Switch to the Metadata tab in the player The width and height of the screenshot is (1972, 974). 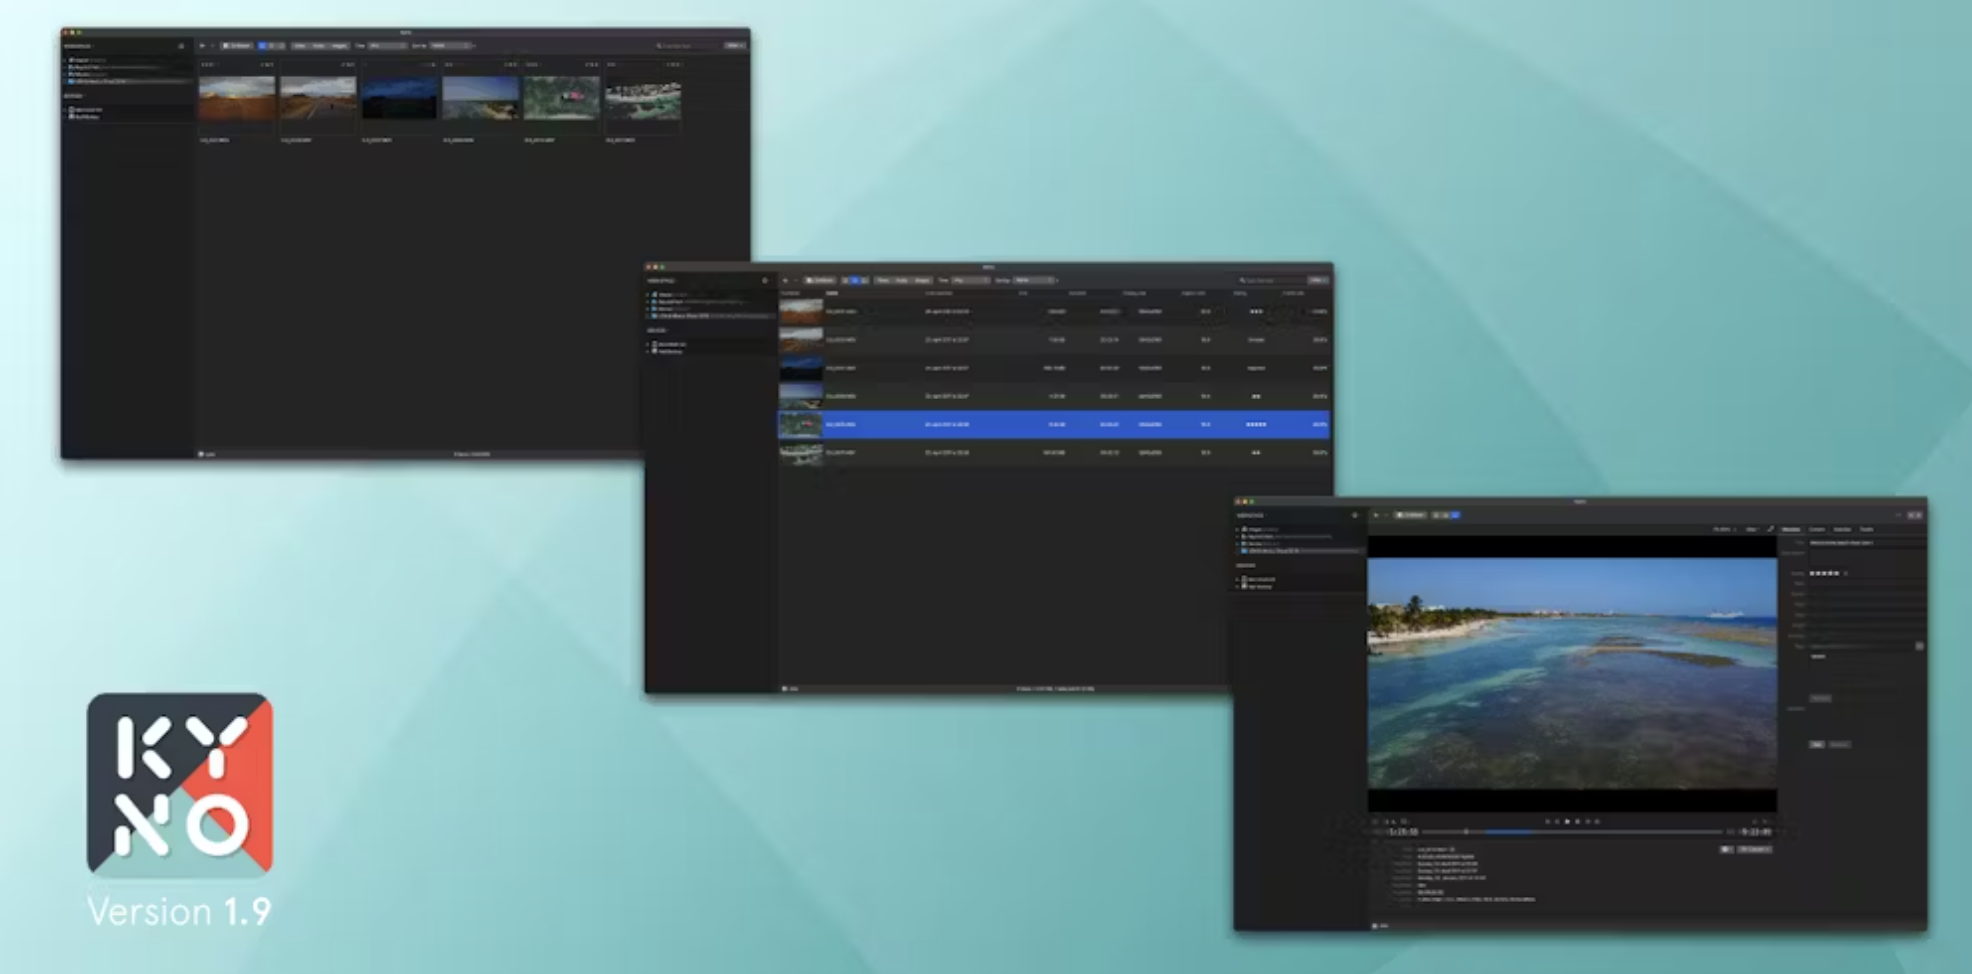1792,530
